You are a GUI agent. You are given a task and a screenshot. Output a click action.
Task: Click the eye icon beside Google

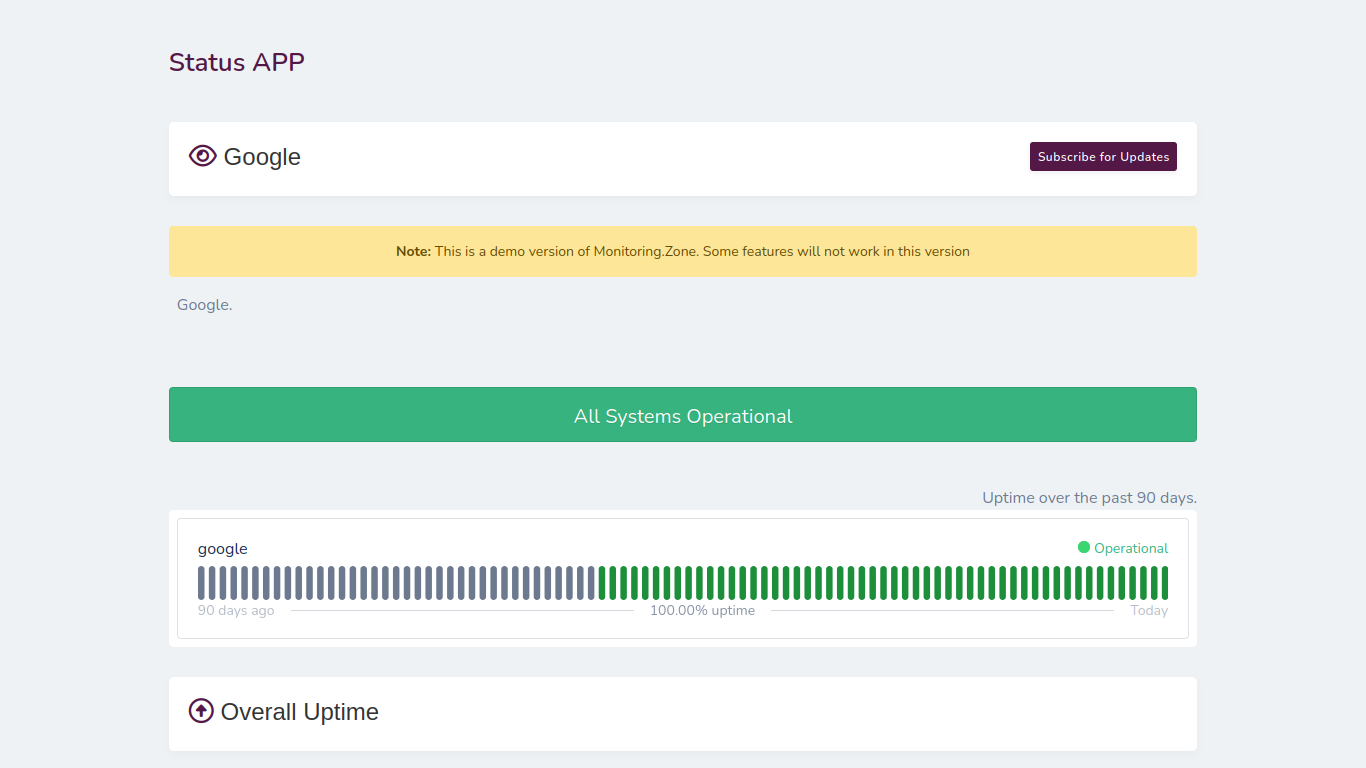[203, 156]
